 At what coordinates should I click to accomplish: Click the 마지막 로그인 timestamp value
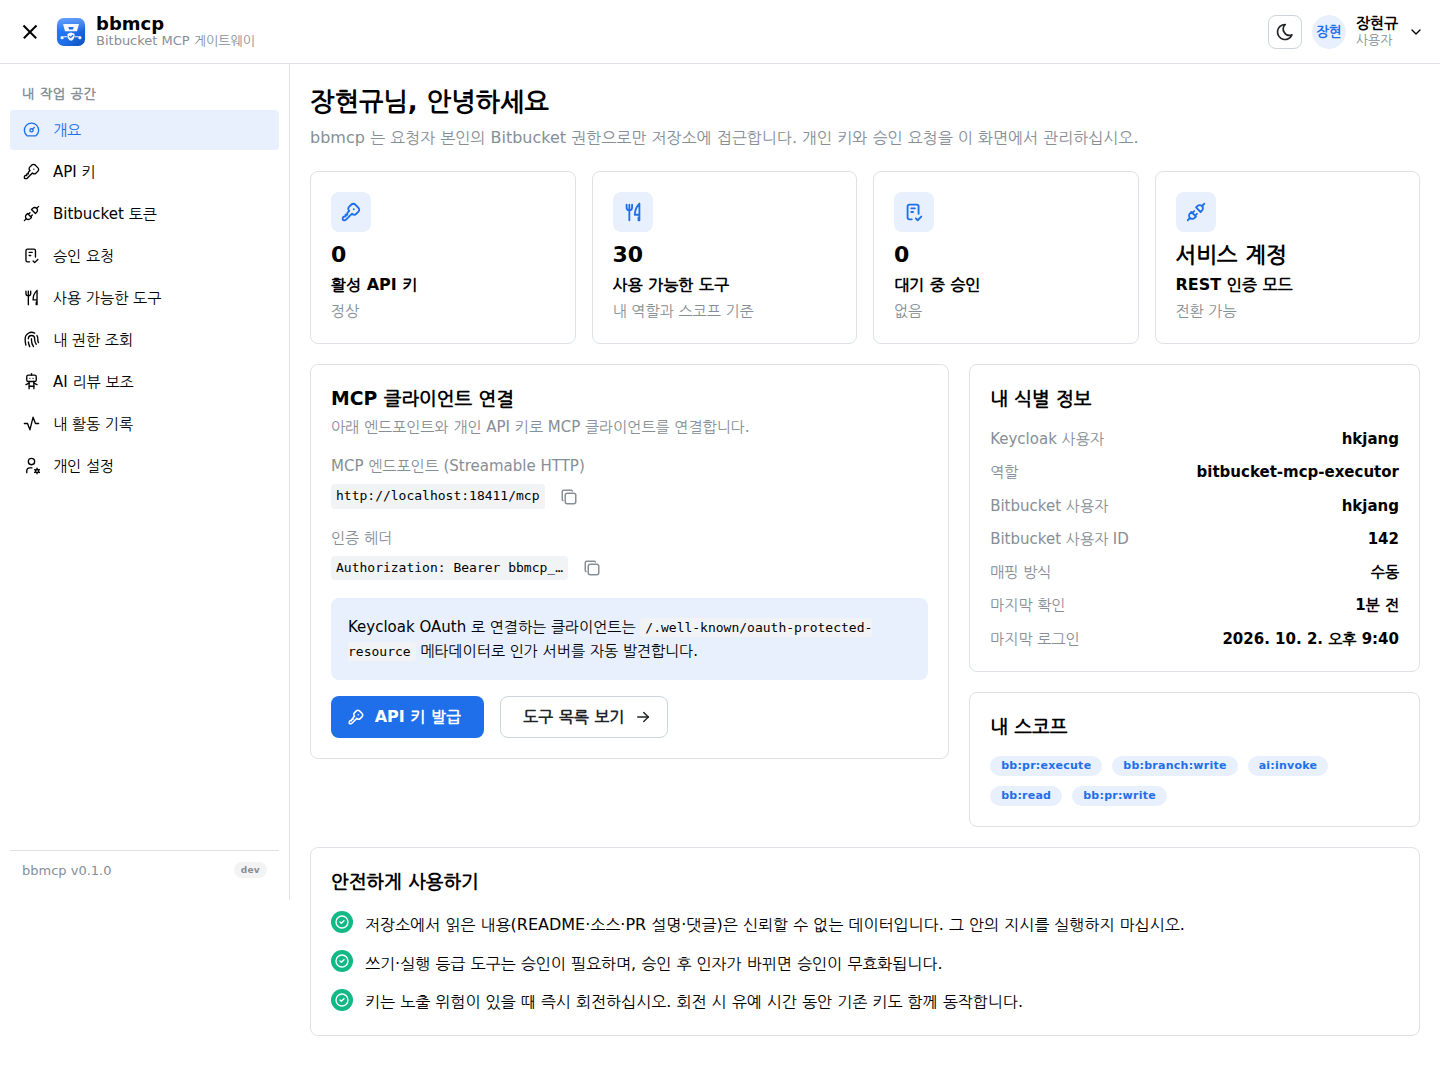pos(1310,639)
